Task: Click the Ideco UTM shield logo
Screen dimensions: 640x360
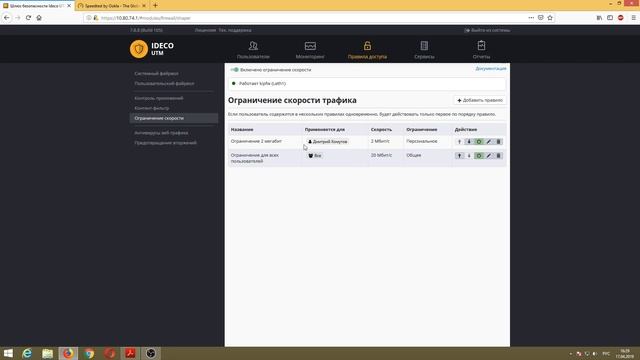Action: point(139,49)
